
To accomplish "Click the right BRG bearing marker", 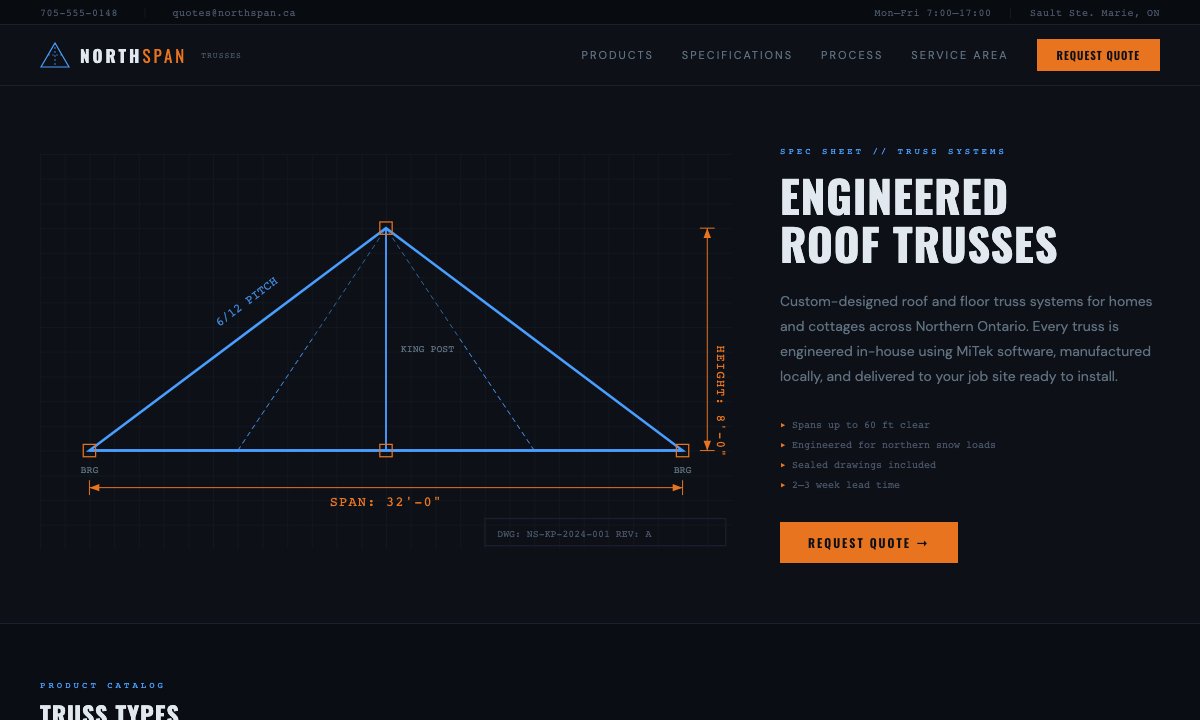I will (681, 451).
